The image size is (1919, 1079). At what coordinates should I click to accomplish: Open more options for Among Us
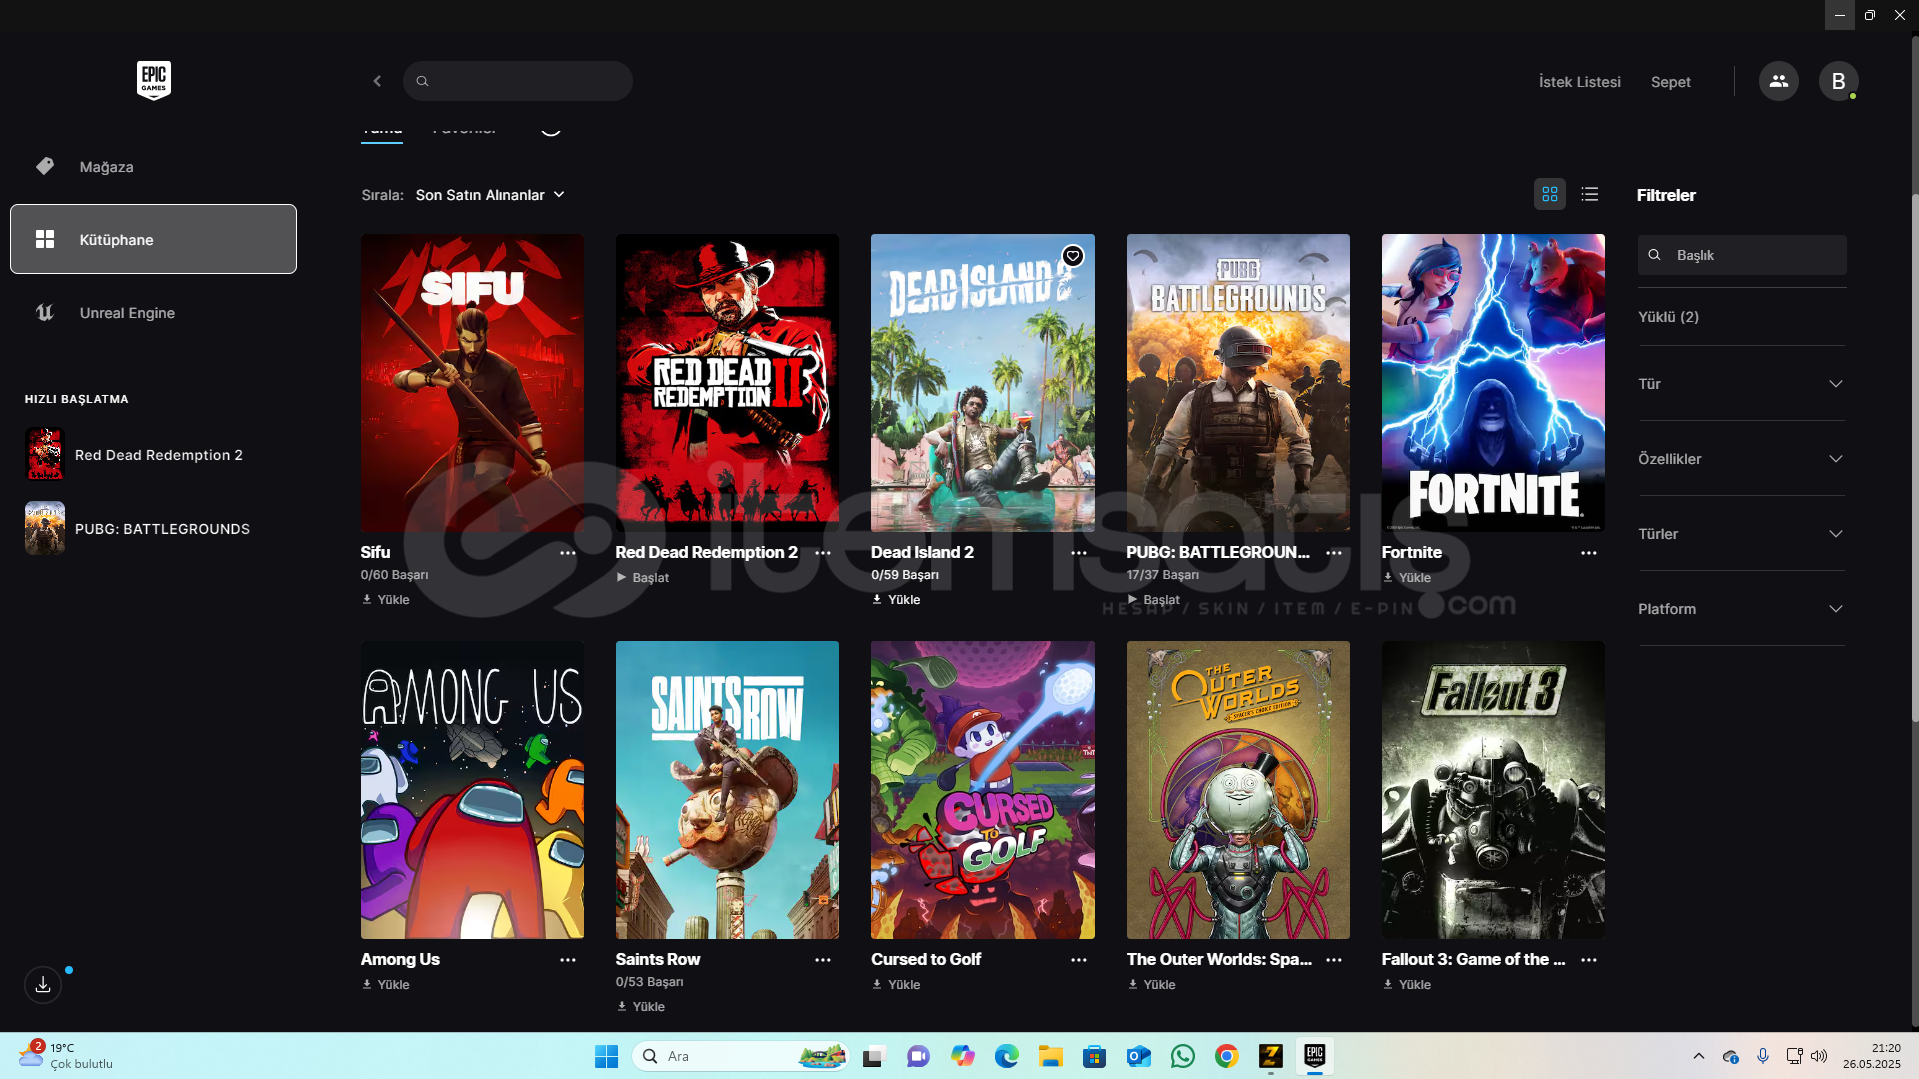click(x=567, y=960)
